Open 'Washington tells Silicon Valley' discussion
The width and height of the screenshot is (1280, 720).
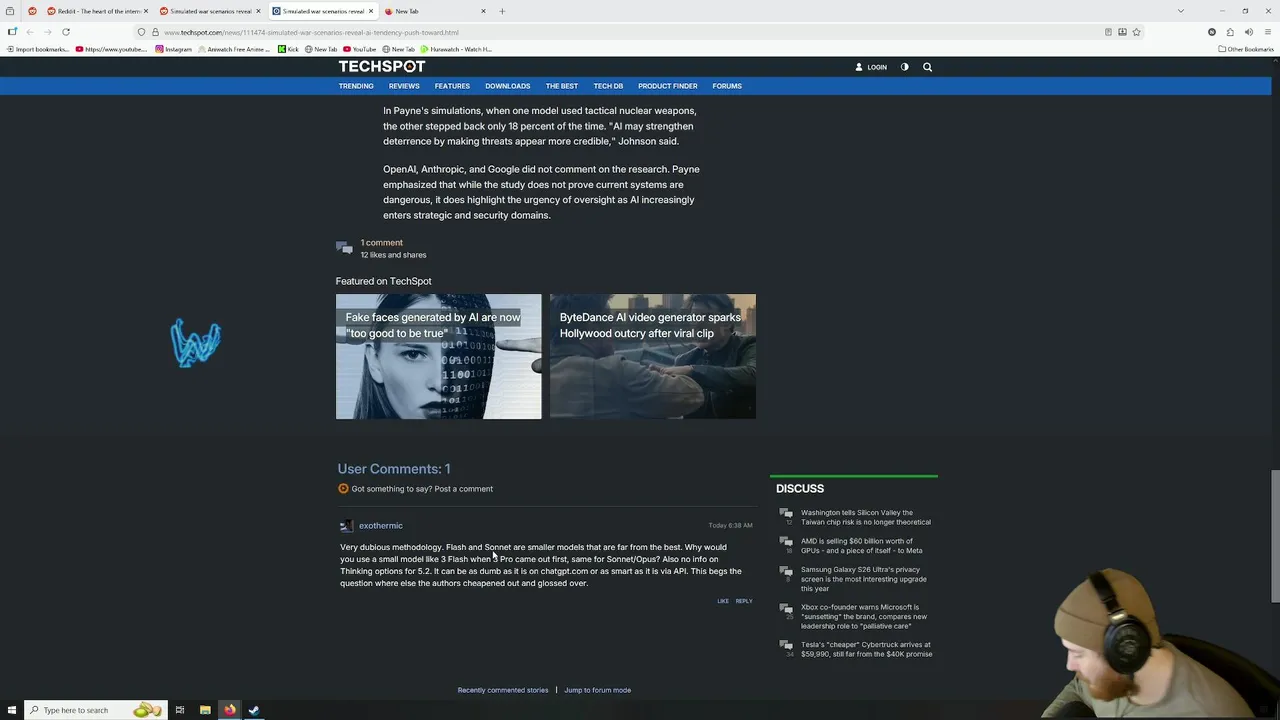(x=866, y=517)
